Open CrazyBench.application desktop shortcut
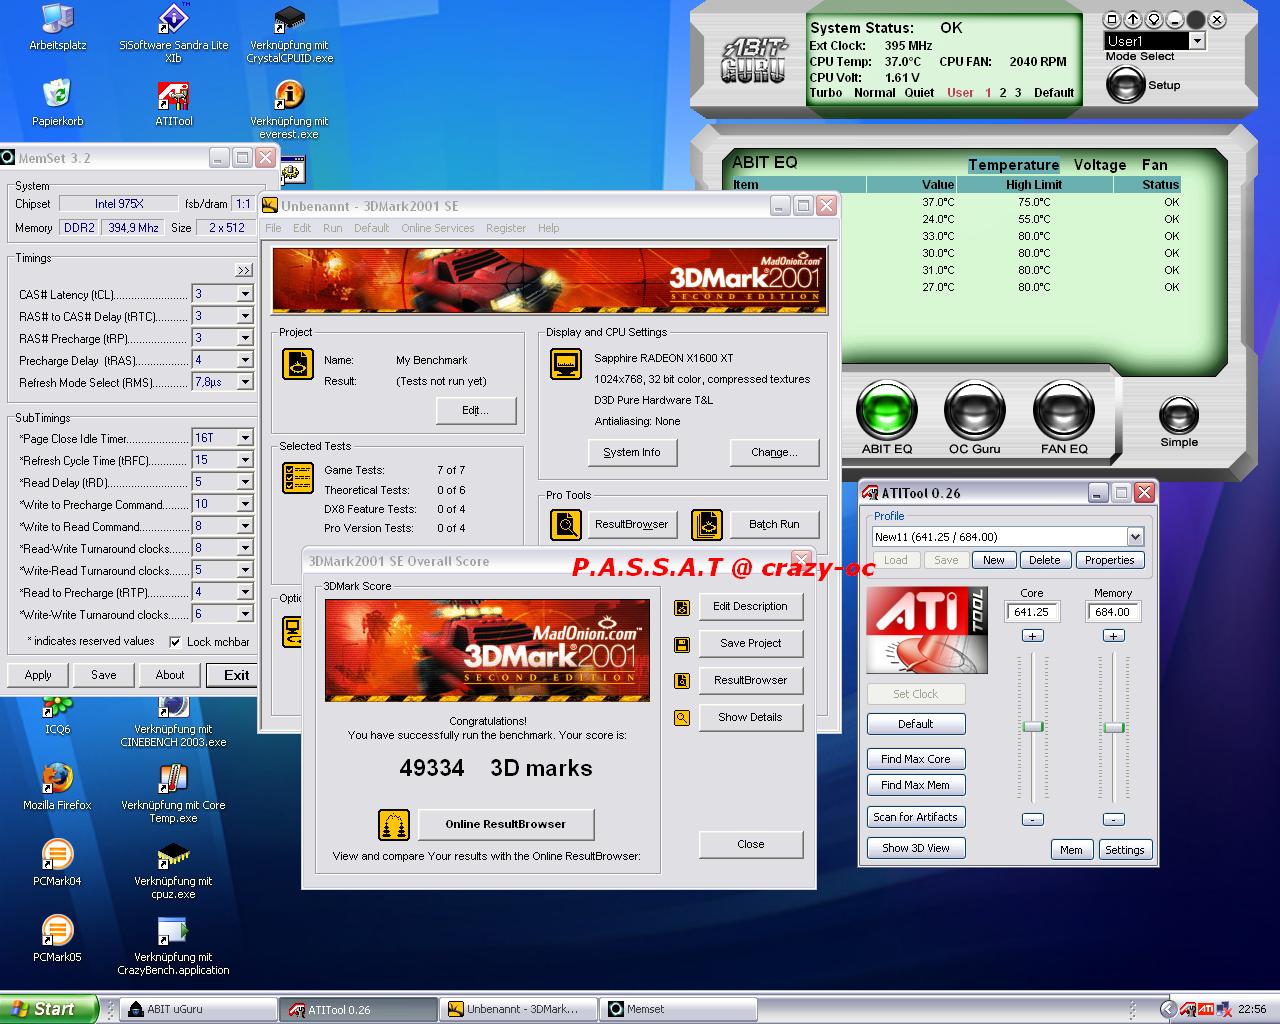1280x1024 pixels. (x=174, y=946)
